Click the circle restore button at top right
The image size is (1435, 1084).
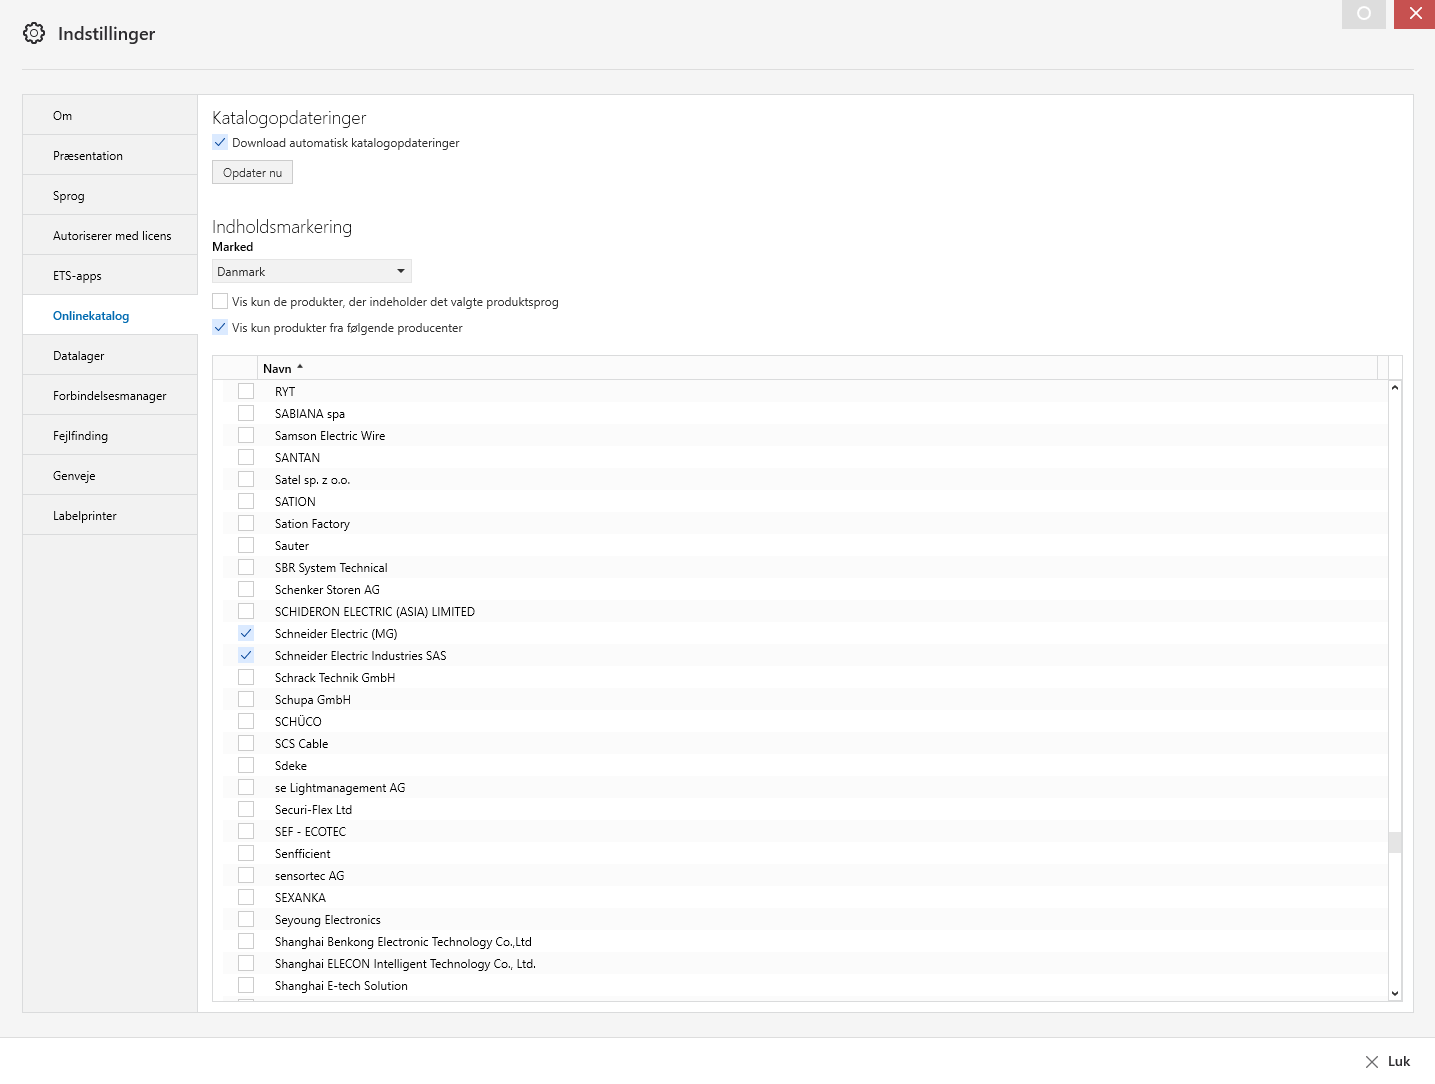tap(1364, 14)
